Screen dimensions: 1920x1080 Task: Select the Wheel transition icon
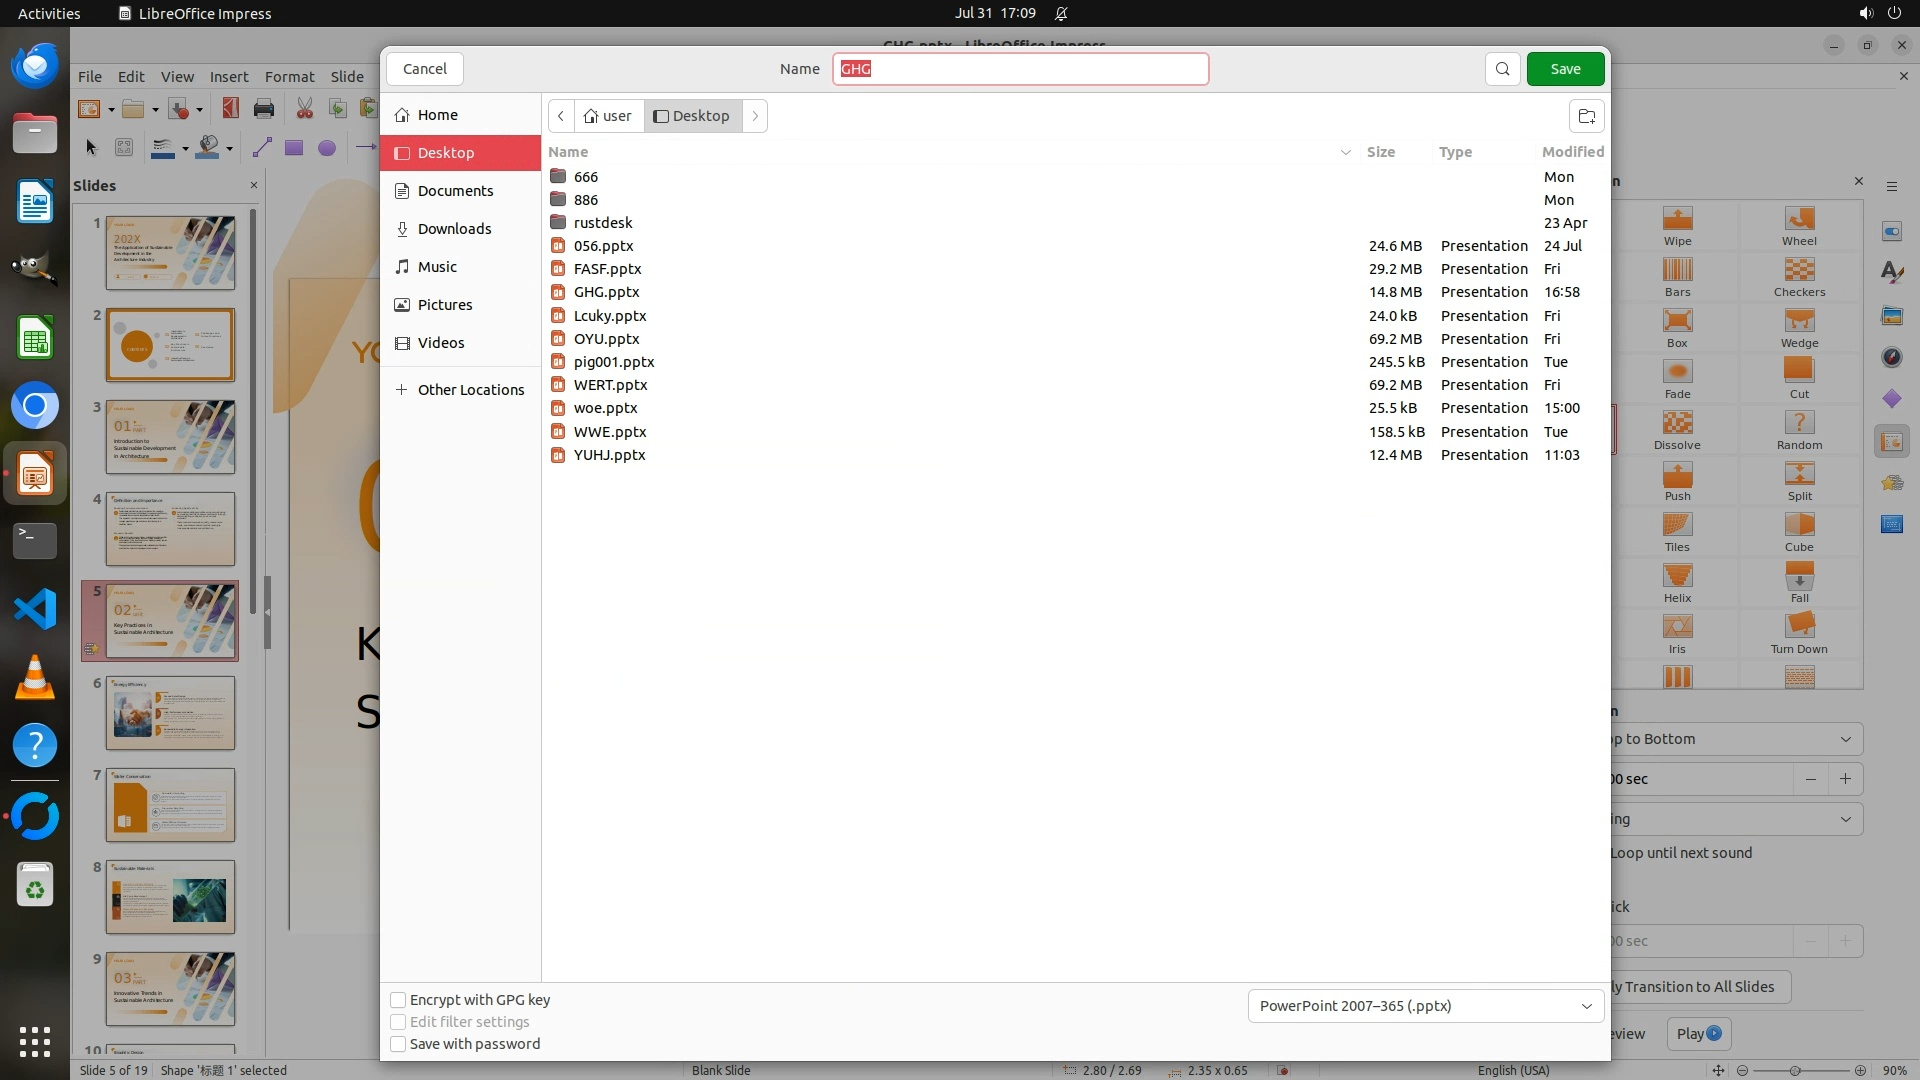click(x=1798, y=220)
